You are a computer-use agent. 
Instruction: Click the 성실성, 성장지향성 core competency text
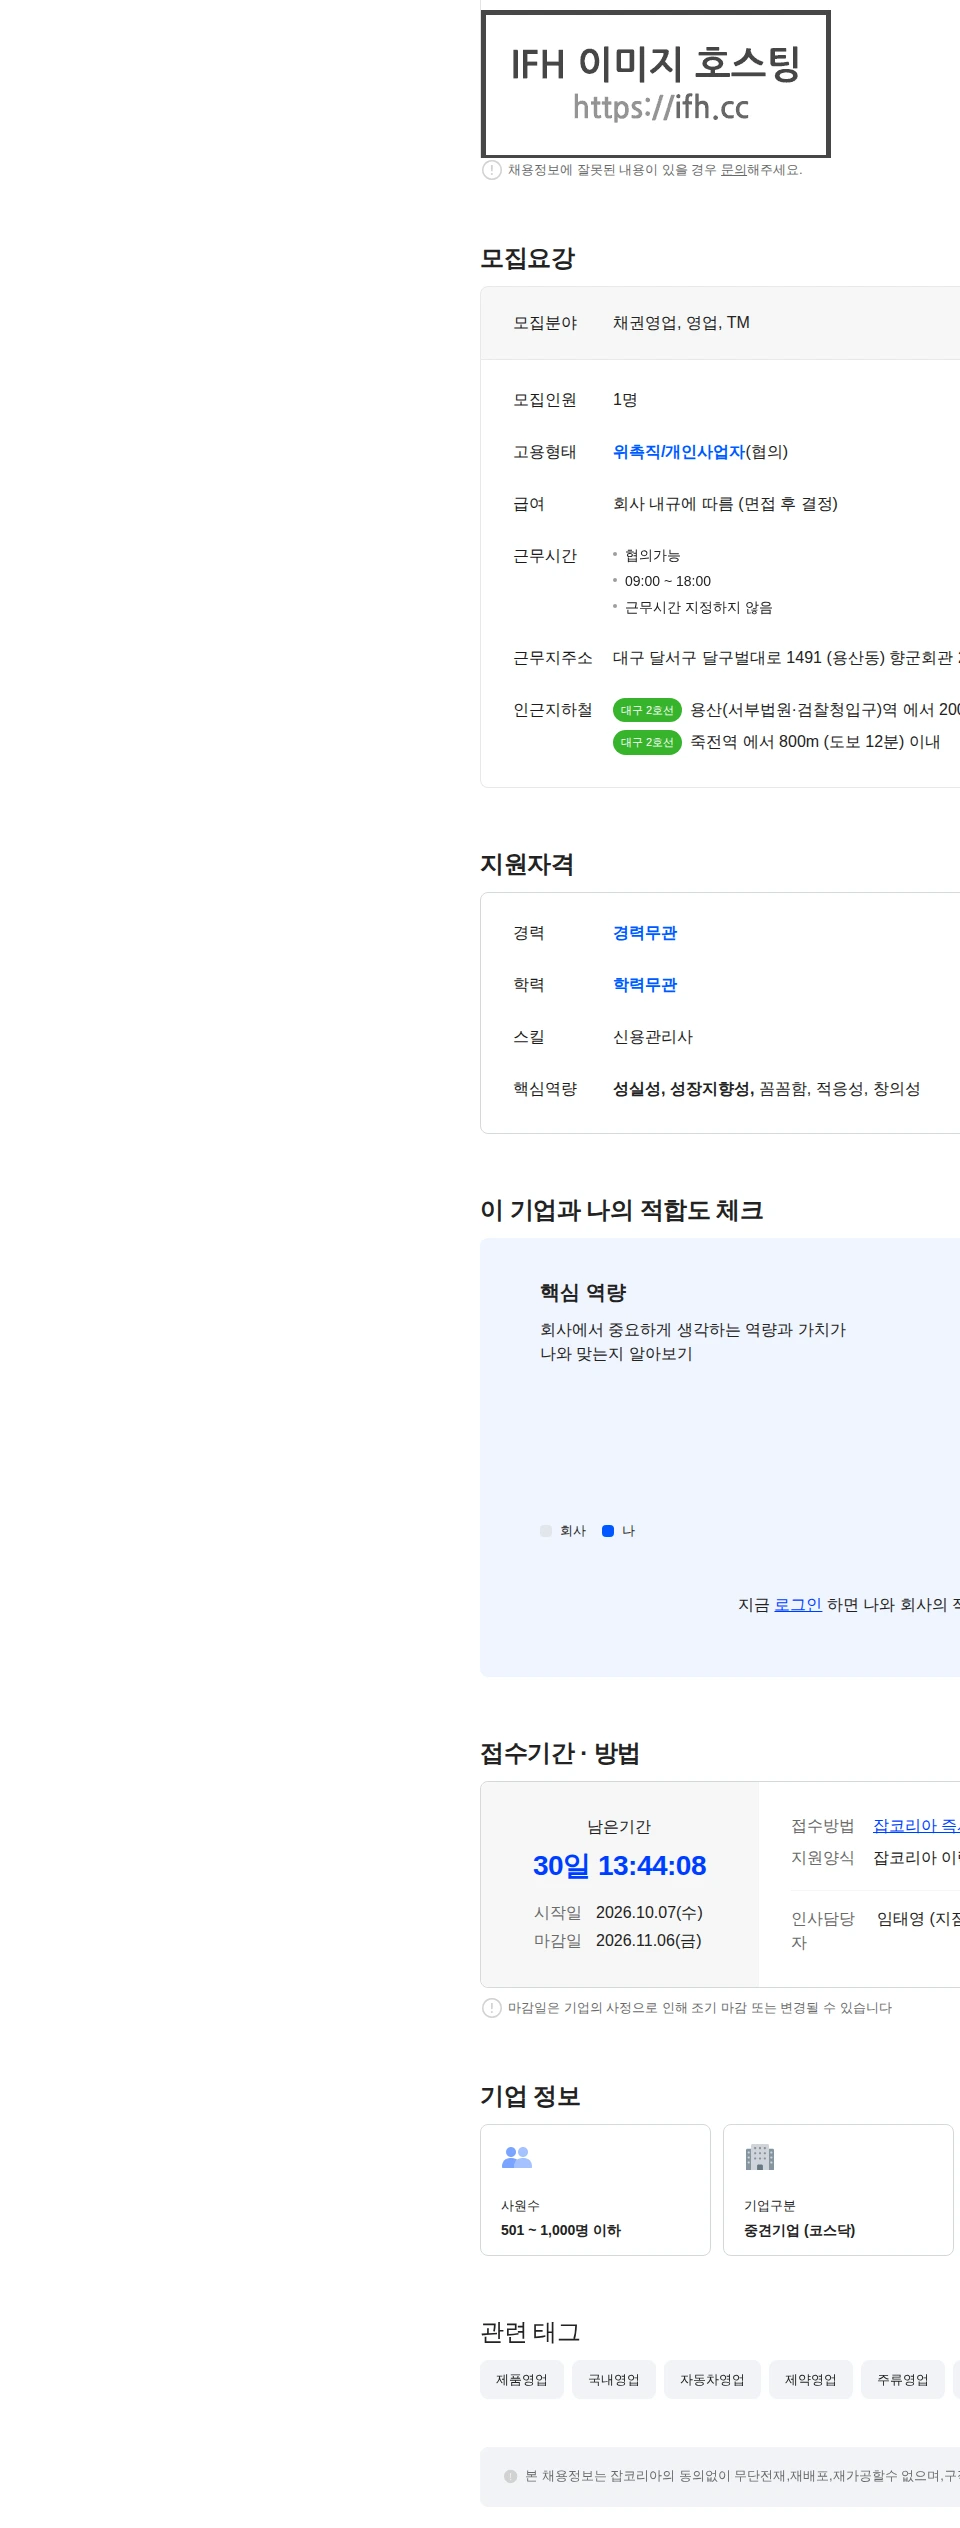point(684,1089)
